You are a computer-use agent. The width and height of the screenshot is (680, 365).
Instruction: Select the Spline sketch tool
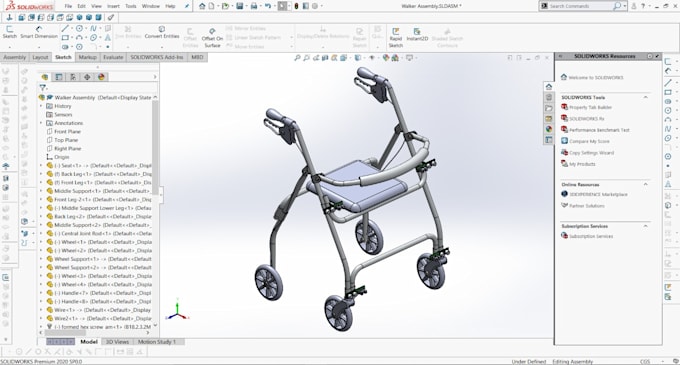point(93,29)
